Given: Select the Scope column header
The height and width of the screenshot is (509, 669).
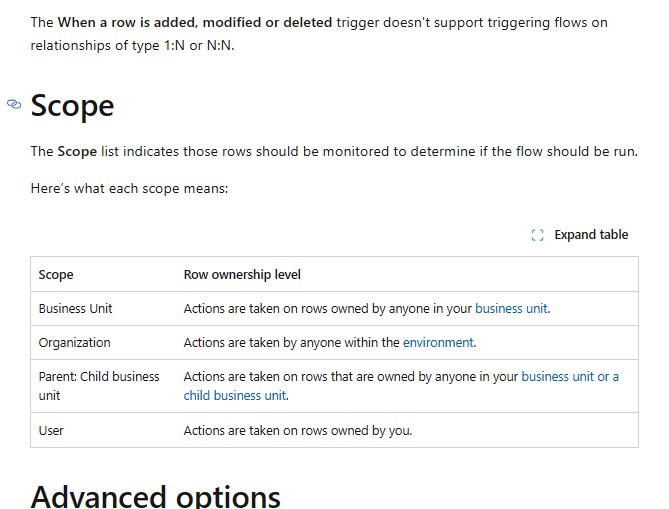Looking at the screenshot, I should click(x=56, y=274).
